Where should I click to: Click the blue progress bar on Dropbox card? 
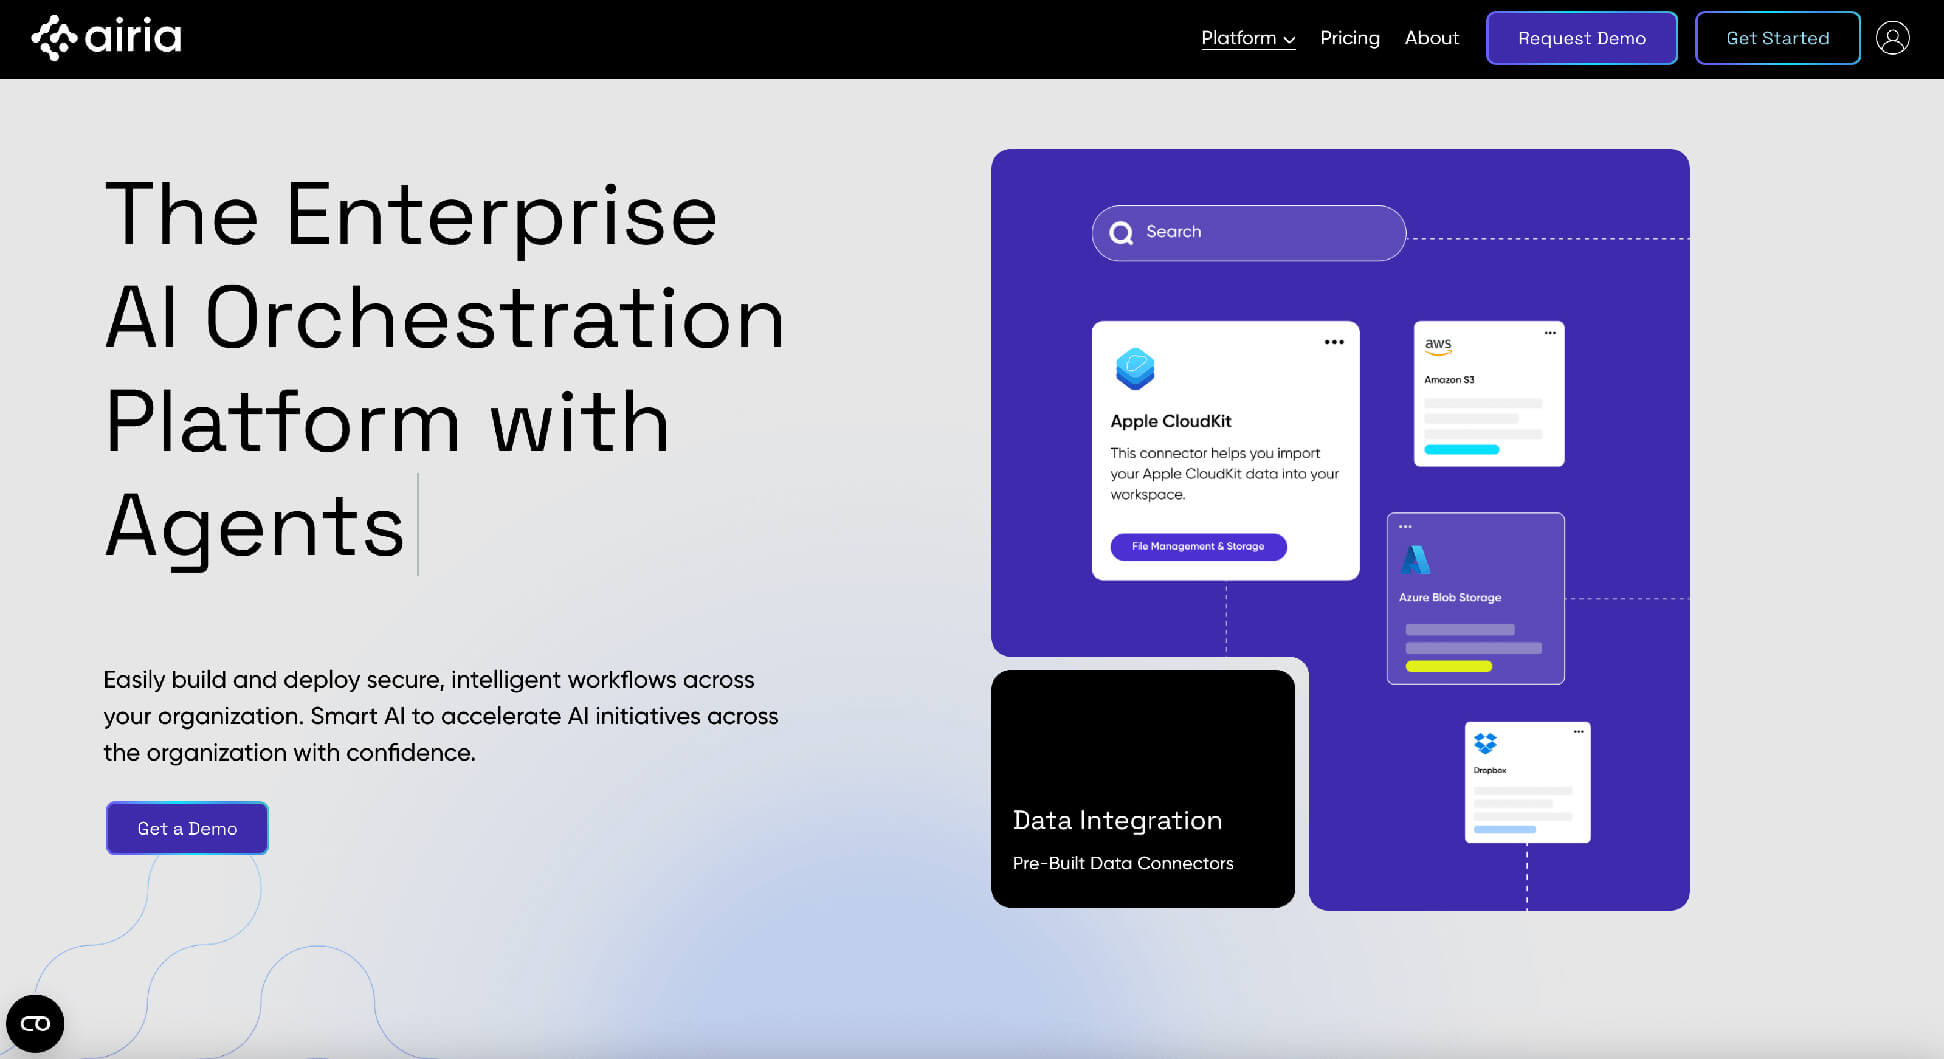(1504, 829)
